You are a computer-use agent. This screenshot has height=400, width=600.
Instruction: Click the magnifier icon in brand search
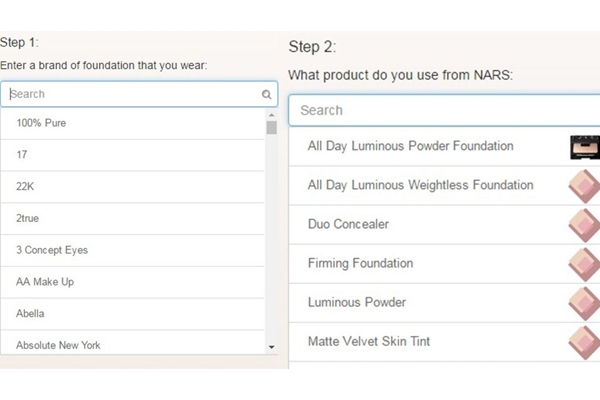pos(267,95)
